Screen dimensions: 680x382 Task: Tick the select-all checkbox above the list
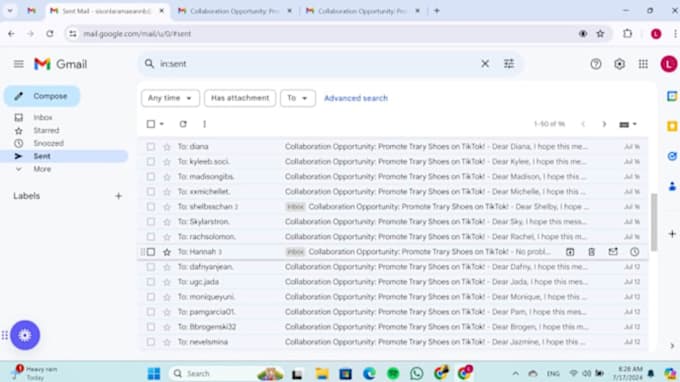(x=150, y=124)
